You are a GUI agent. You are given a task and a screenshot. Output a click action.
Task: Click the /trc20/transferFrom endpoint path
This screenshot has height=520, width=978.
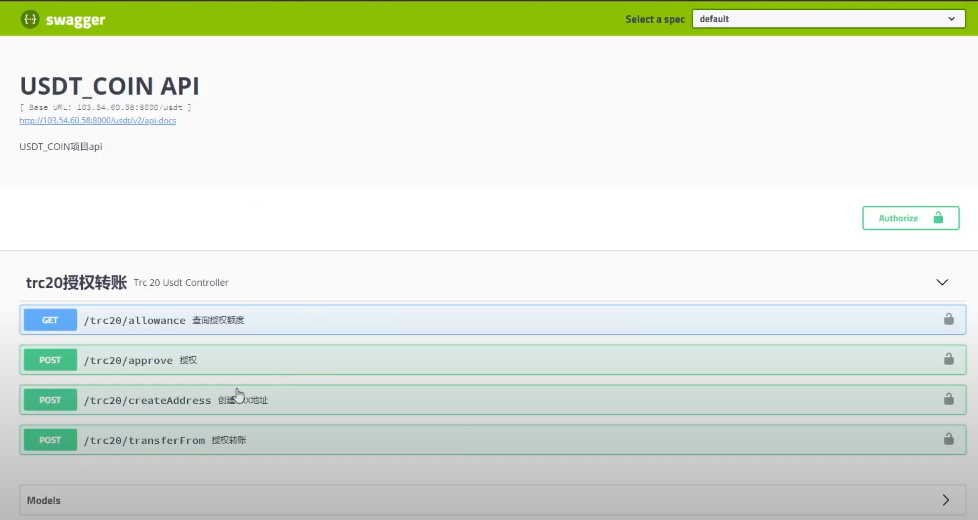coord(144,440)
